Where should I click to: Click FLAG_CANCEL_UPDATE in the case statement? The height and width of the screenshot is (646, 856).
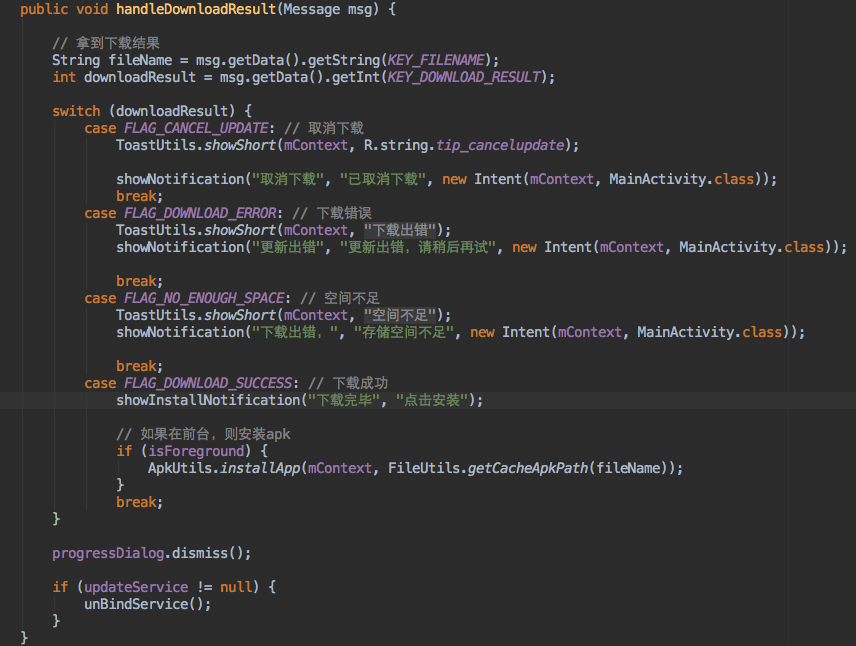point(196,128)
